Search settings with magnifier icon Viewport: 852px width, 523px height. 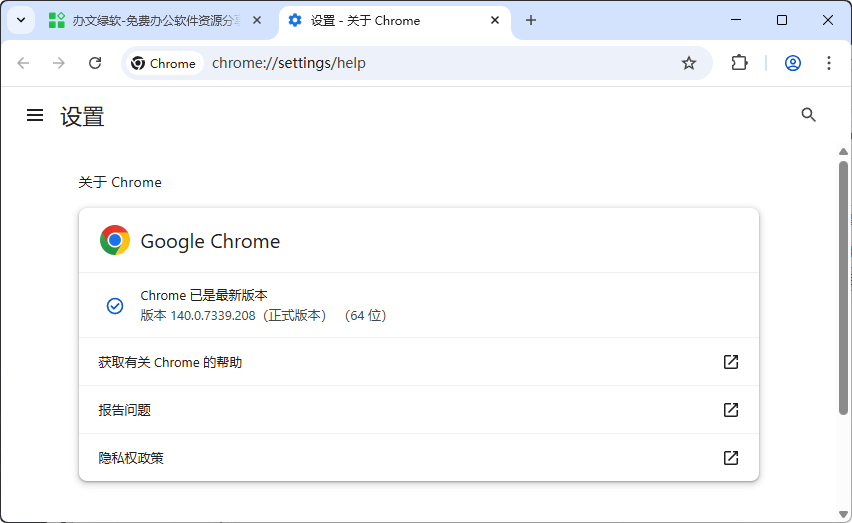click(x=809, y=115)
